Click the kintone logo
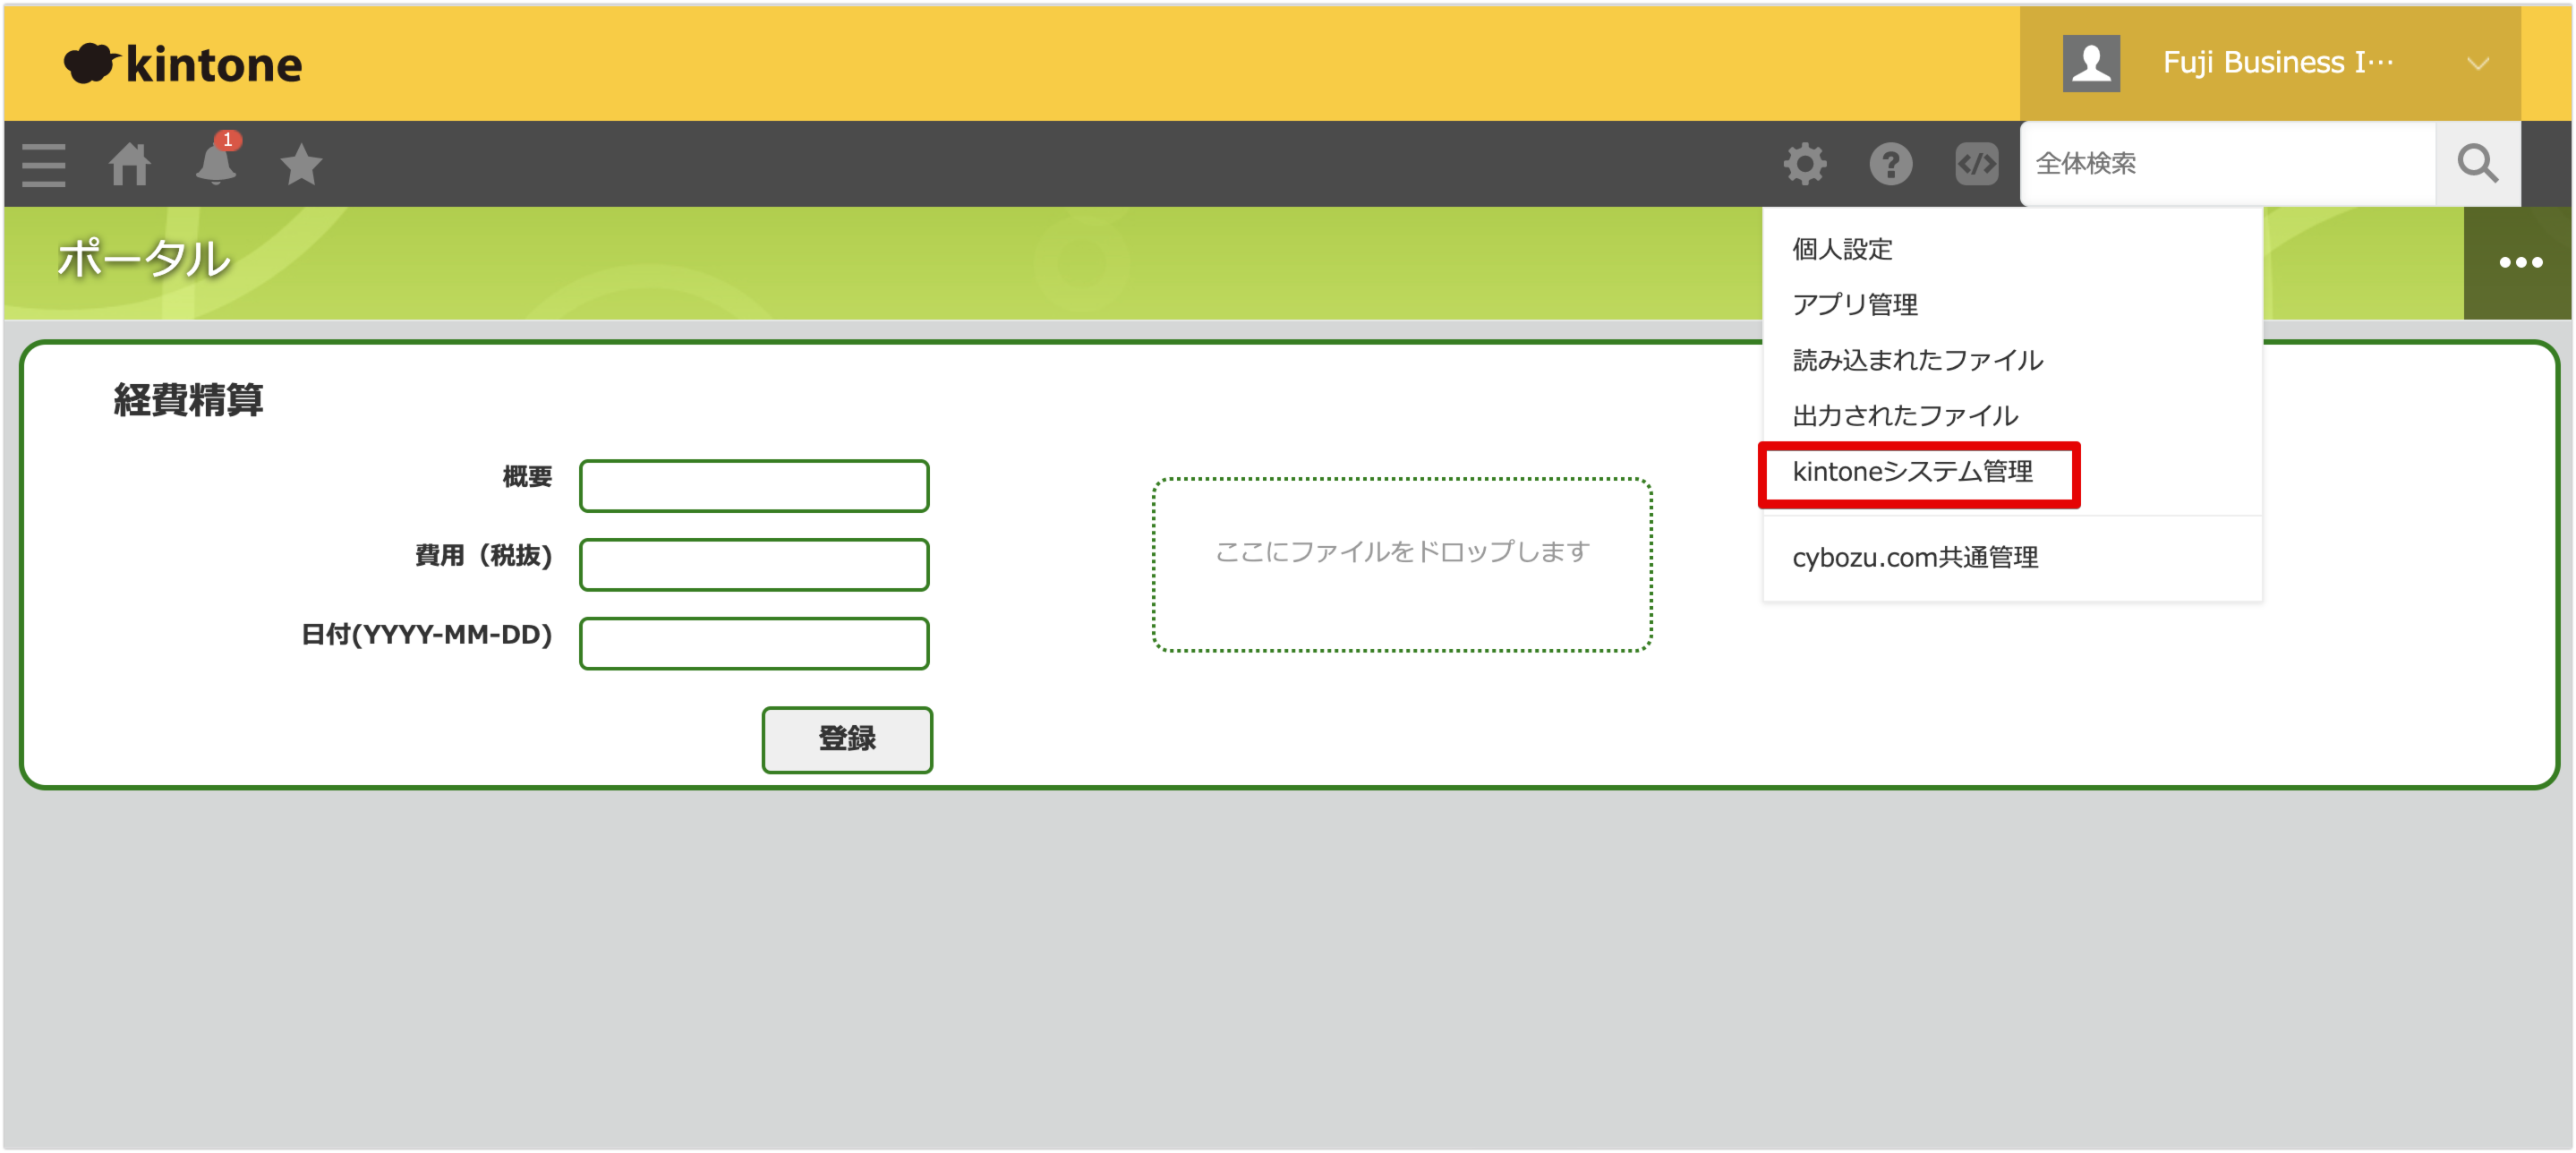 (x=183, y=64)
